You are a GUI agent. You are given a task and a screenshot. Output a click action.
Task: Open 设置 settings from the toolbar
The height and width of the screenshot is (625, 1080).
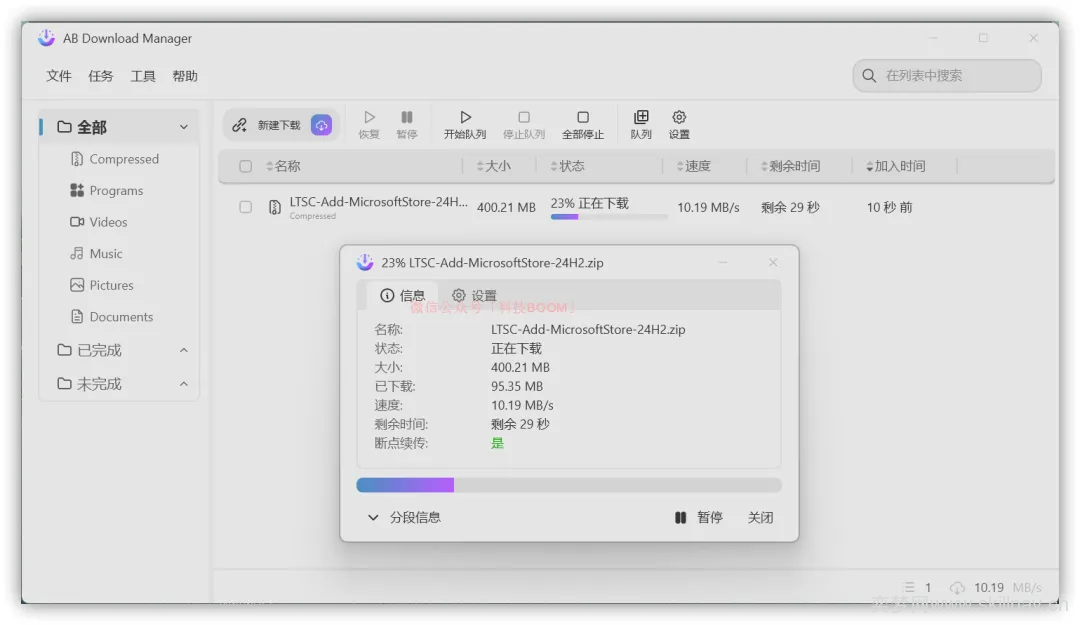(679, 125)
